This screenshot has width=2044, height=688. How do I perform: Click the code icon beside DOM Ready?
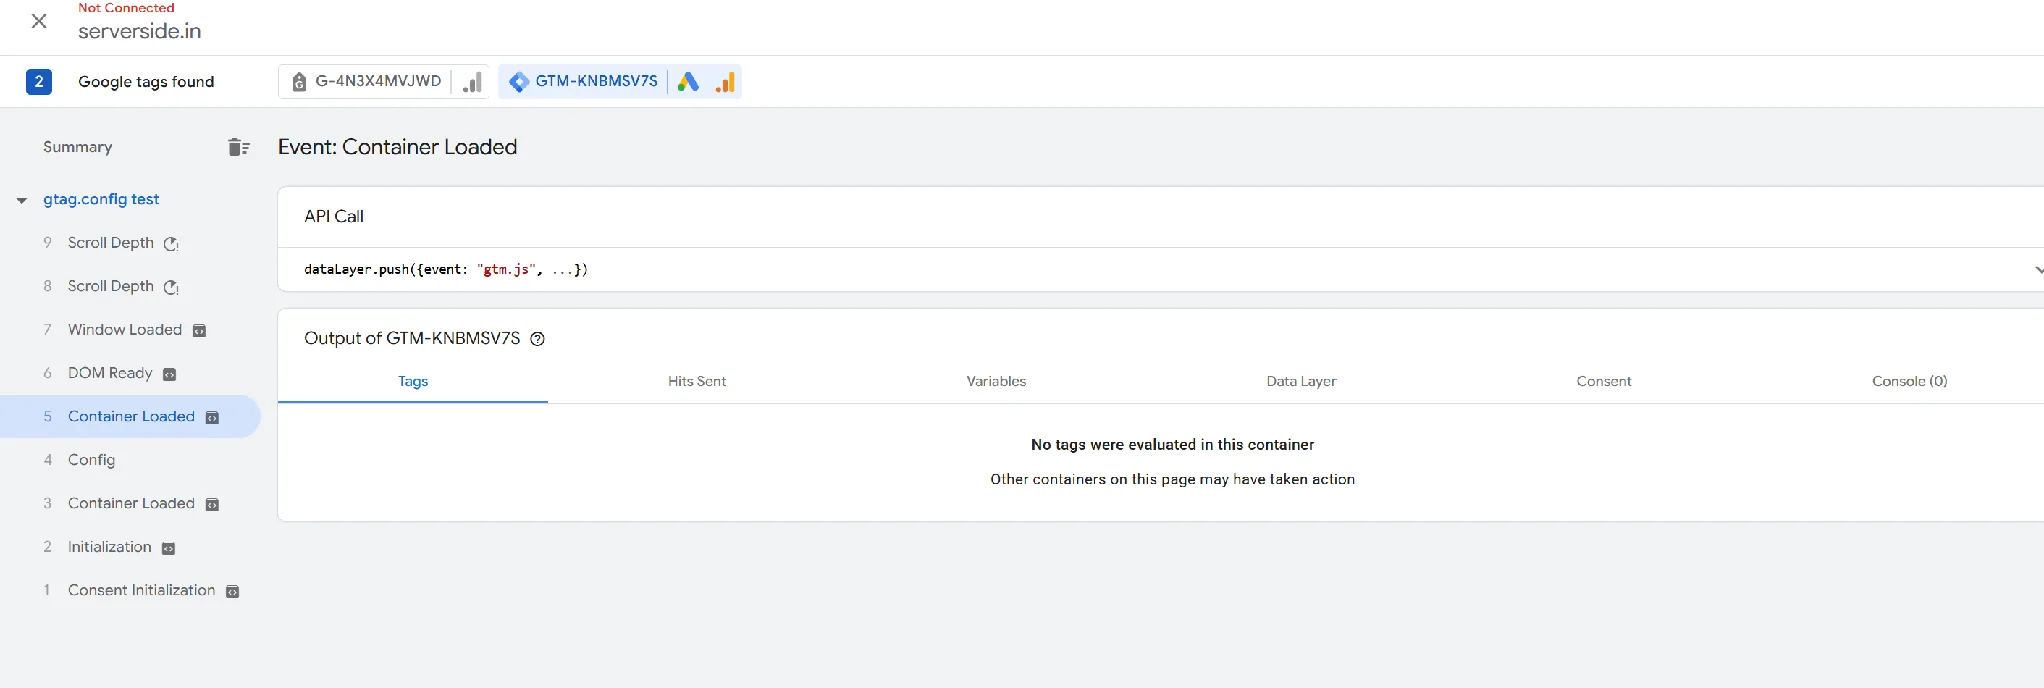[x=169, y=374]
